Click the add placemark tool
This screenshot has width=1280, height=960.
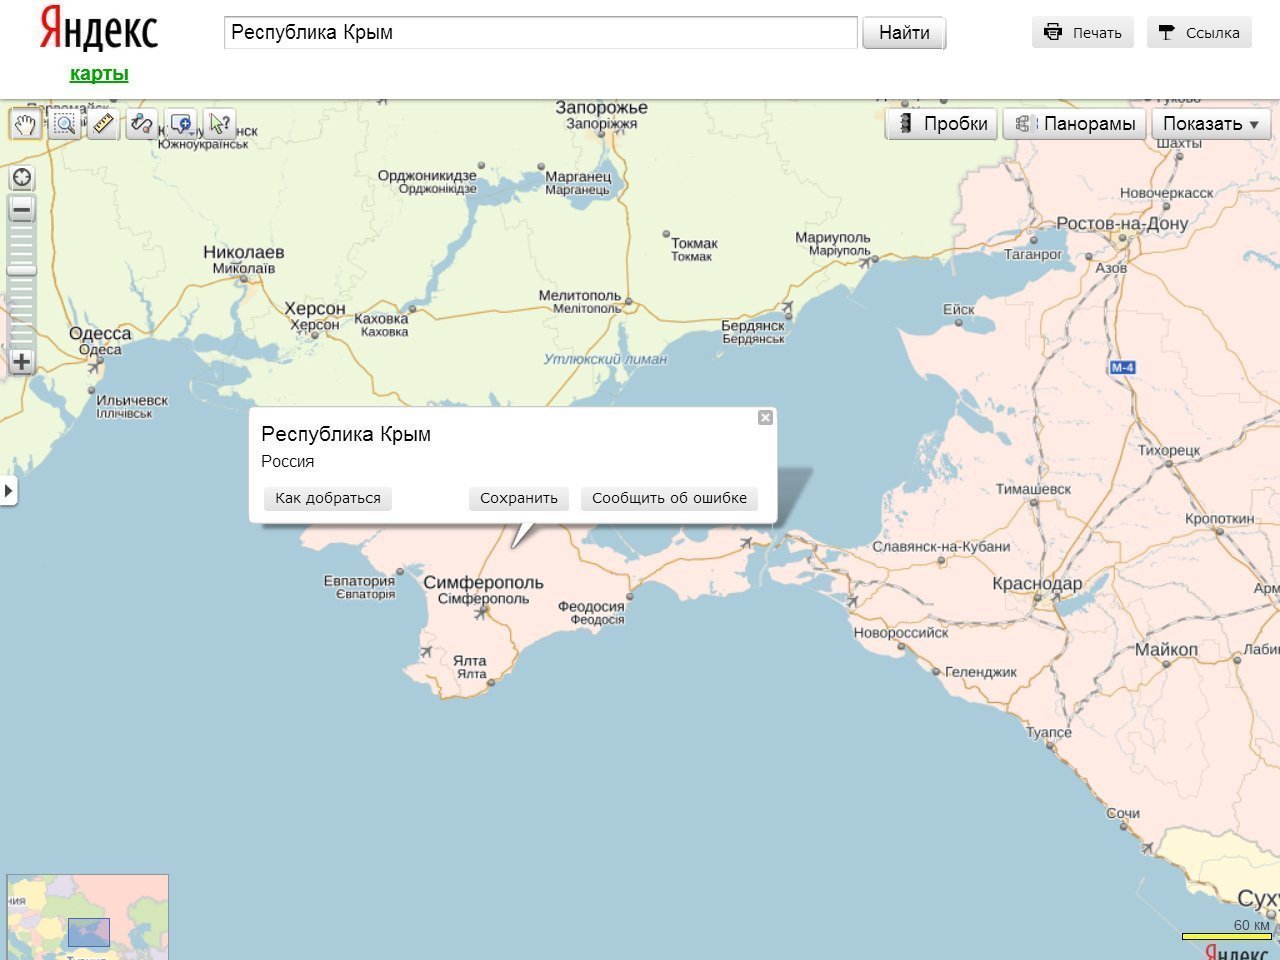point(181,124)
